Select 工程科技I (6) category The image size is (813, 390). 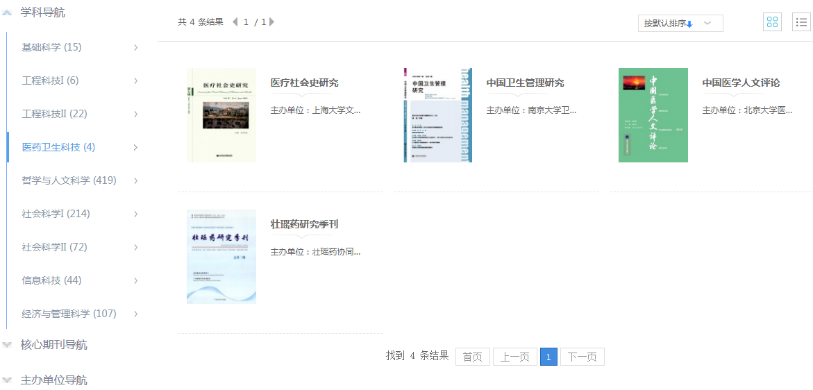[50, 81]
